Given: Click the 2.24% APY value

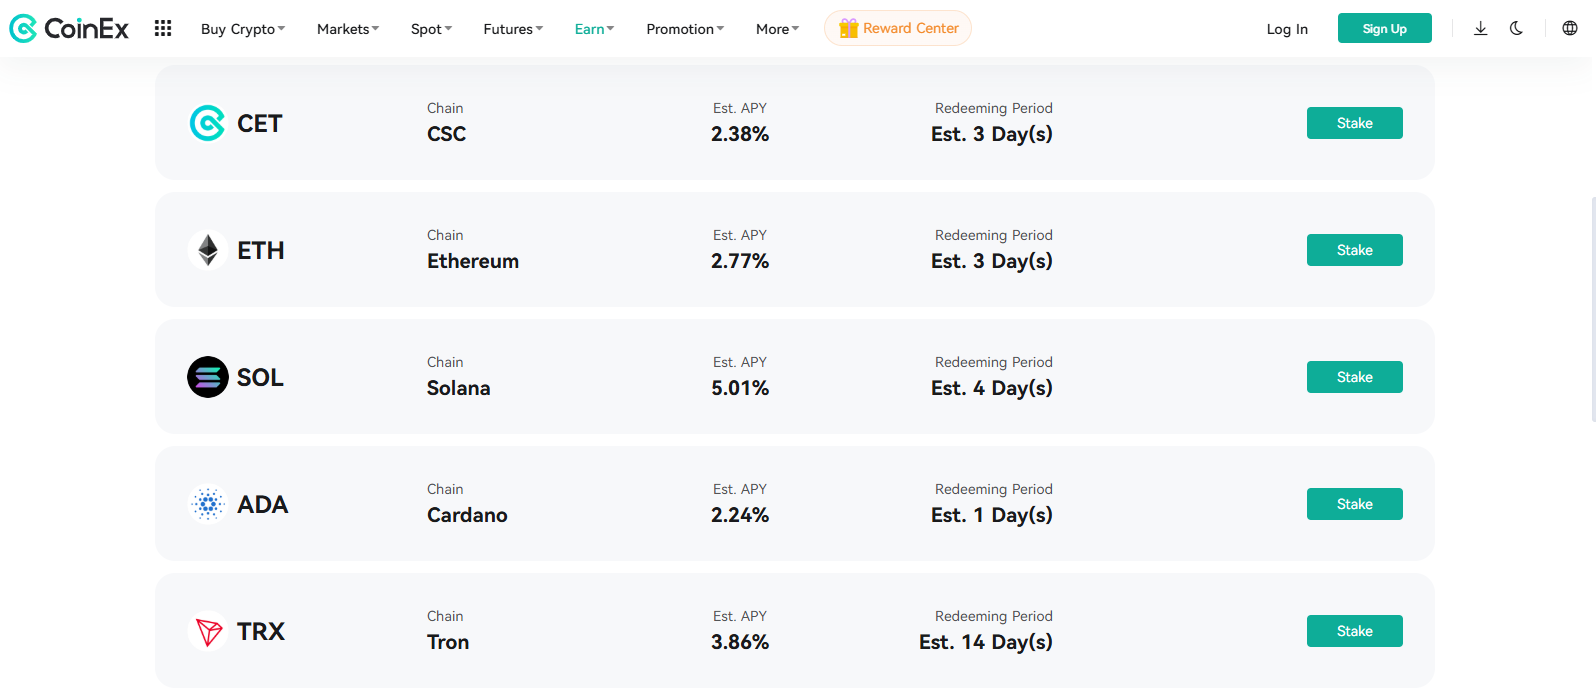Looking at the screenshot, I should point(740,515).
